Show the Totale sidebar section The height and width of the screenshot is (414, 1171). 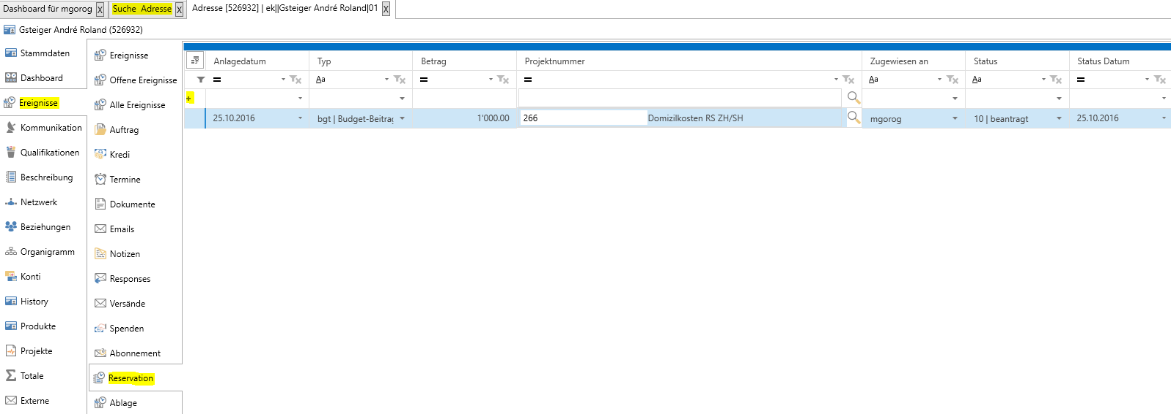33,376
